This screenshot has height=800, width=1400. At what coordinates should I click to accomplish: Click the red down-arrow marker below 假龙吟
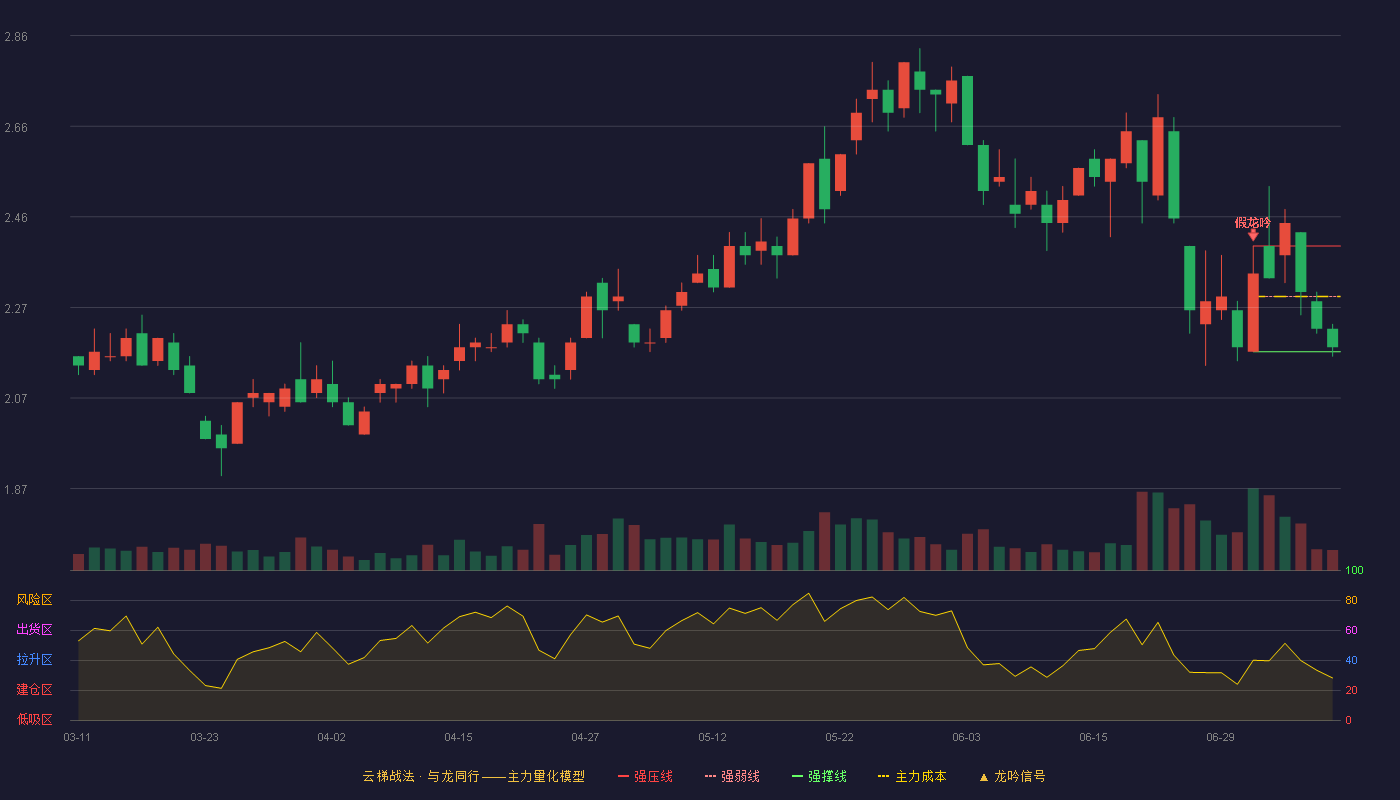pos(1253,235)
